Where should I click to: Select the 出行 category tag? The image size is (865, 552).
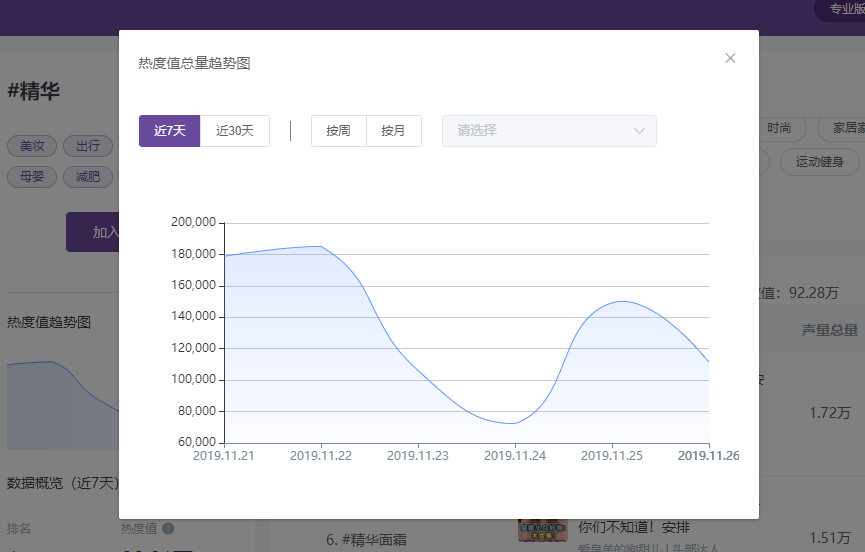click(x=88, y=146)
